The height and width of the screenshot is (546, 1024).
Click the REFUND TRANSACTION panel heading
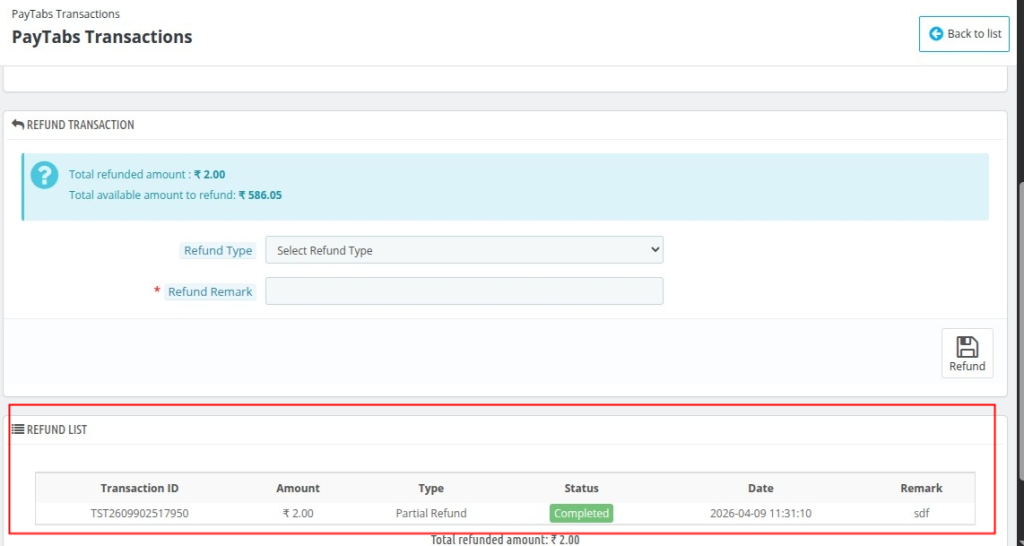tap(80, 125)
